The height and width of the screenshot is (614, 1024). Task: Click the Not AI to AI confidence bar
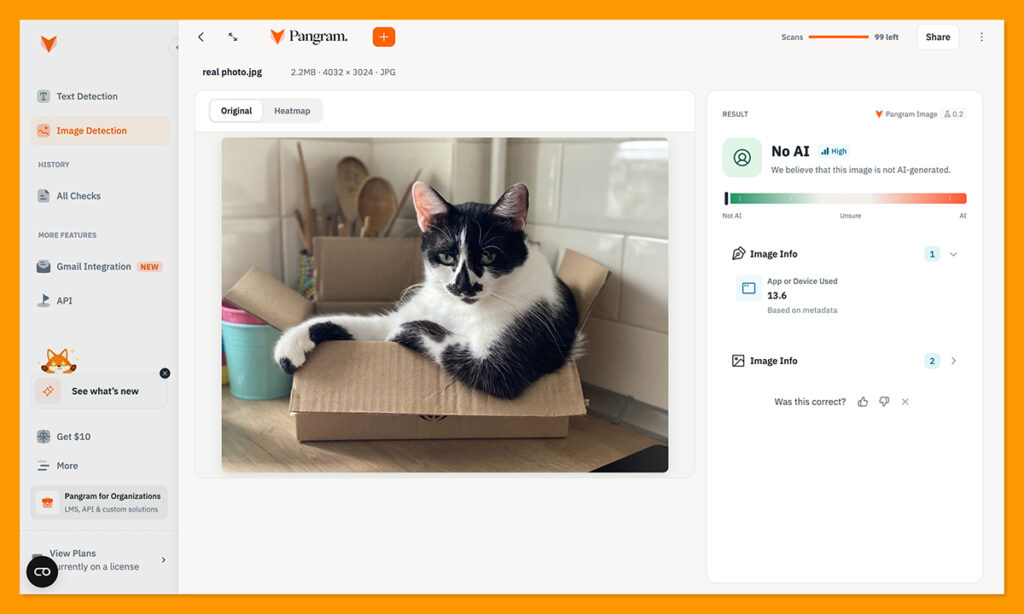pos(845,199)
